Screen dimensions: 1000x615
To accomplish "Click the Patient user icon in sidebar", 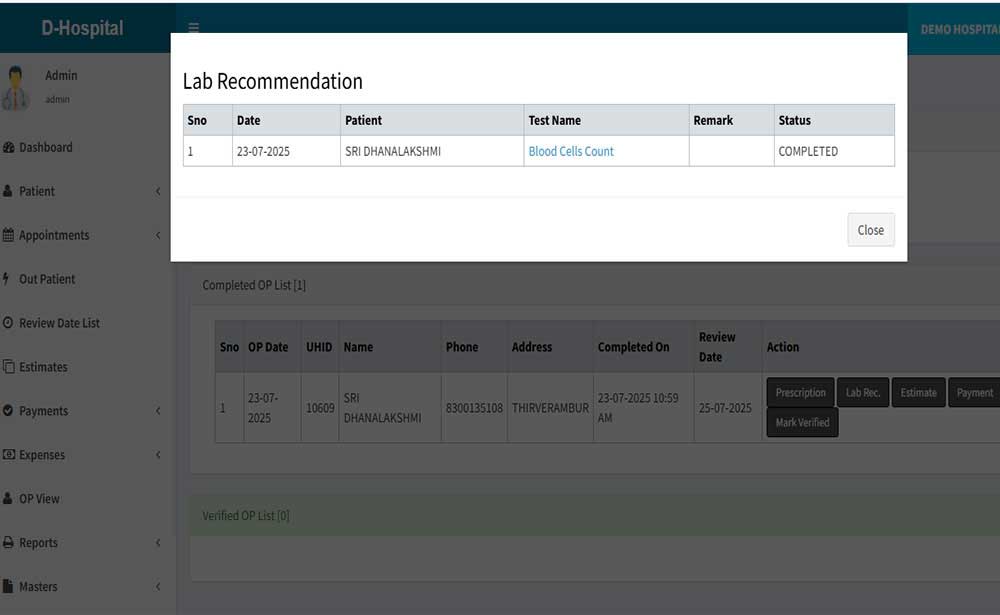I will pos(9,192).
